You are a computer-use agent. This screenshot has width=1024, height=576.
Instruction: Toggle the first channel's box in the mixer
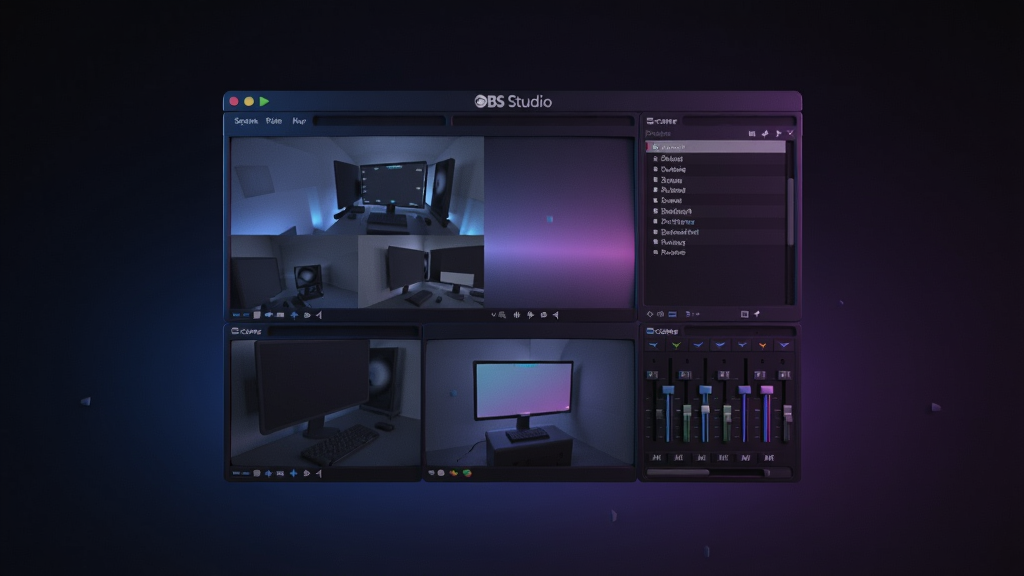point(652,375)
